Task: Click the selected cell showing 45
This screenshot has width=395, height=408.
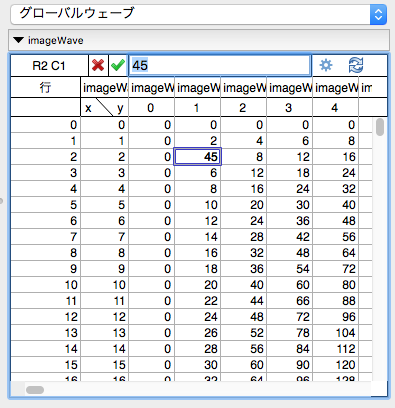Action: coord(198,157)
